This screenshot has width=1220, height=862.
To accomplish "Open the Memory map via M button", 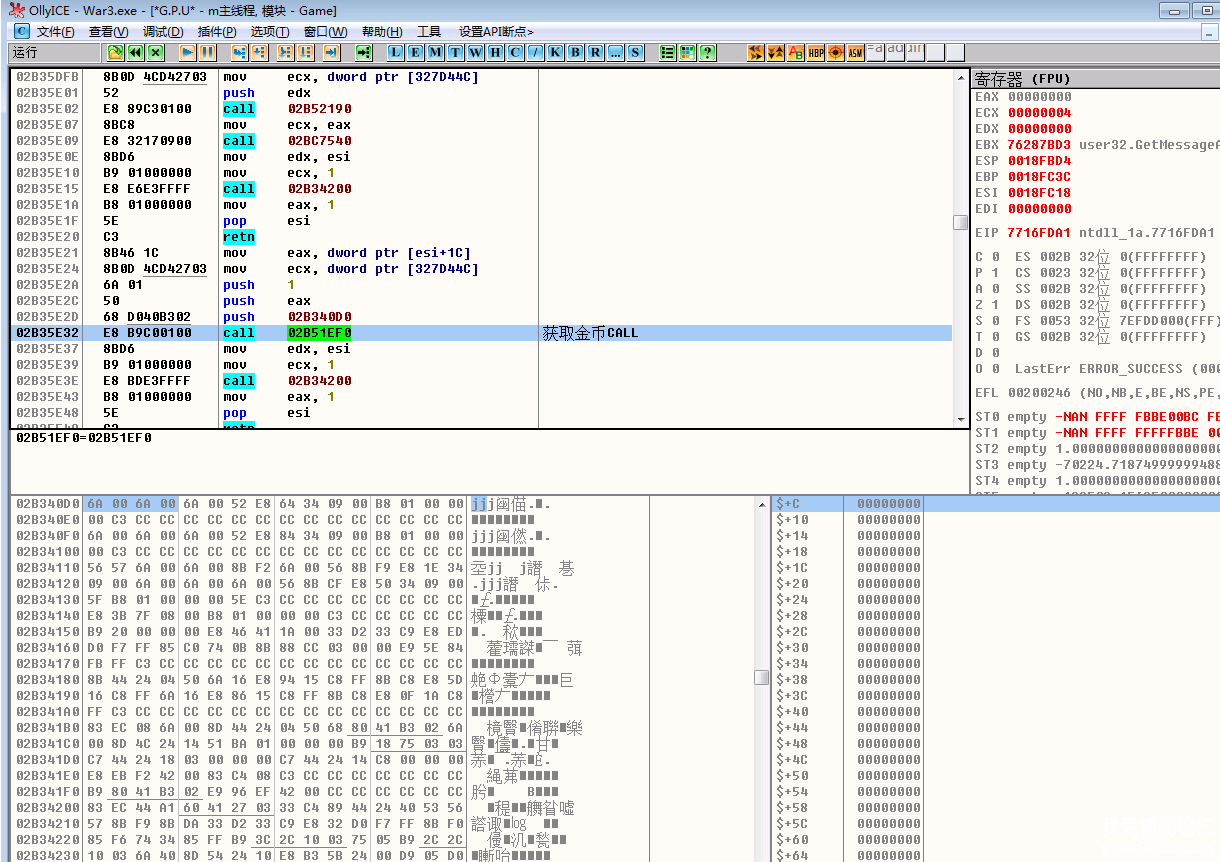I will point(436,52).
